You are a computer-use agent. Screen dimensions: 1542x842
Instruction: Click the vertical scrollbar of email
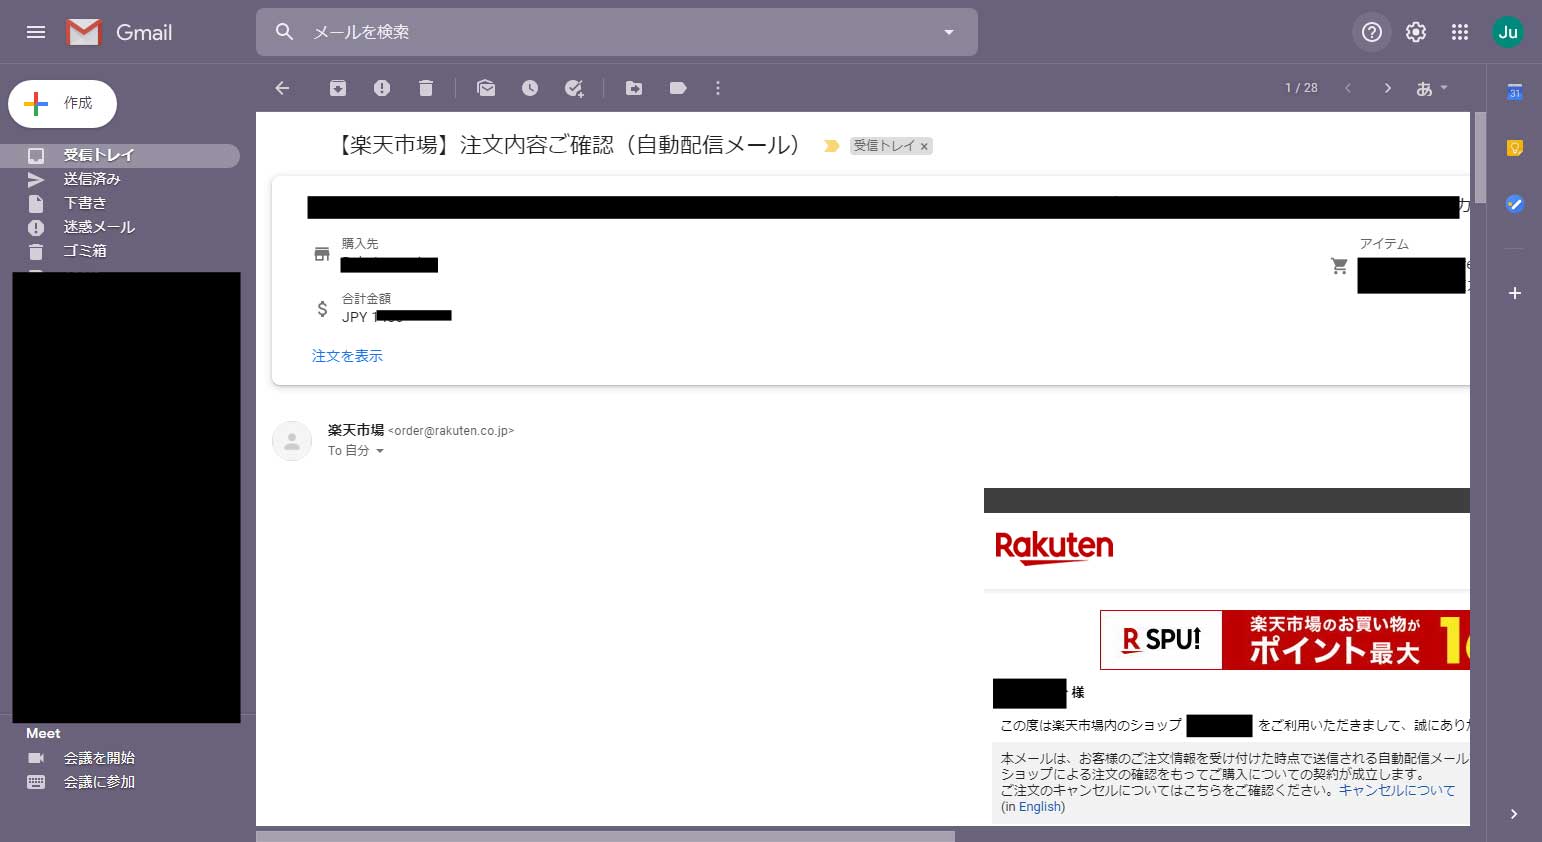tap(1480, 157)
